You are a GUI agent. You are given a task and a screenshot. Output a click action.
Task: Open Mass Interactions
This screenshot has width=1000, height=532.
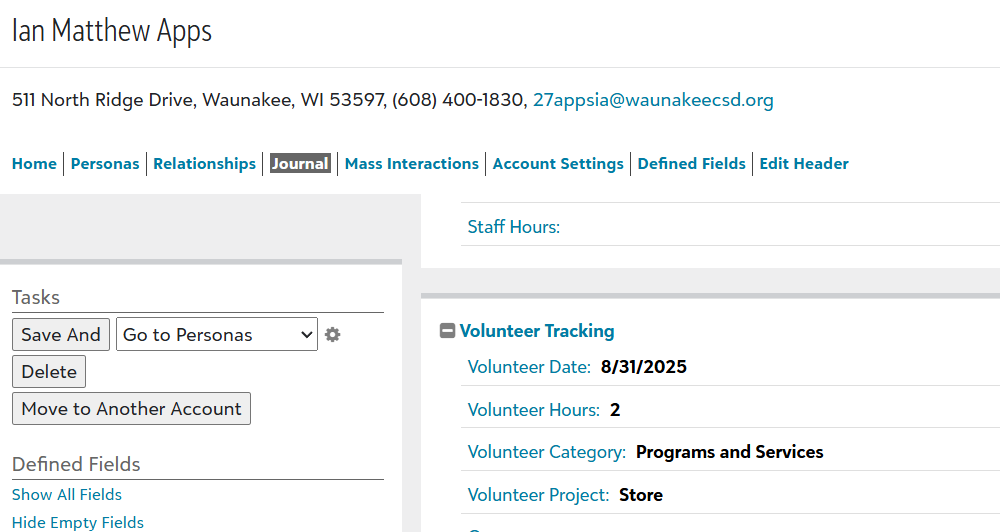(411, 164)
